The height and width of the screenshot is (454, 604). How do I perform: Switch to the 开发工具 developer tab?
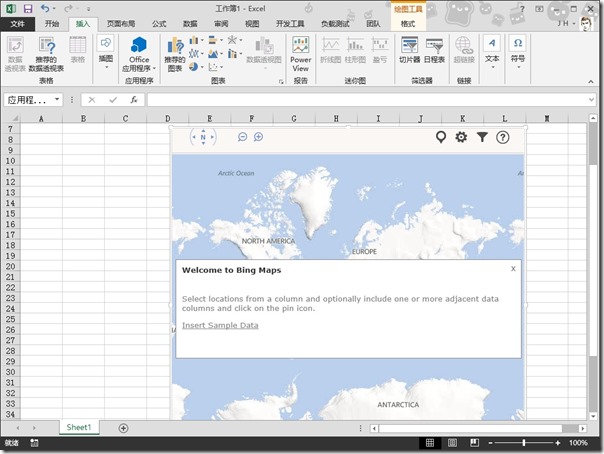290,24
